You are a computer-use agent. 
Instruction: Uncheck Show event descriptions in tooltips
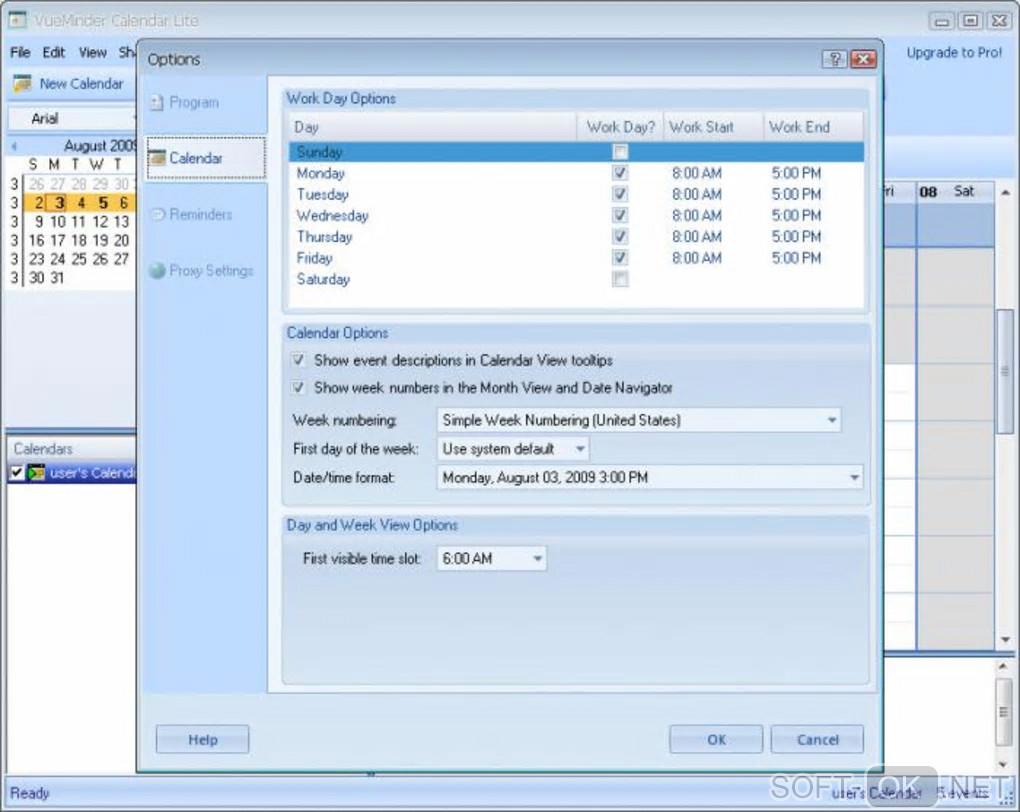tap(299, 360)
